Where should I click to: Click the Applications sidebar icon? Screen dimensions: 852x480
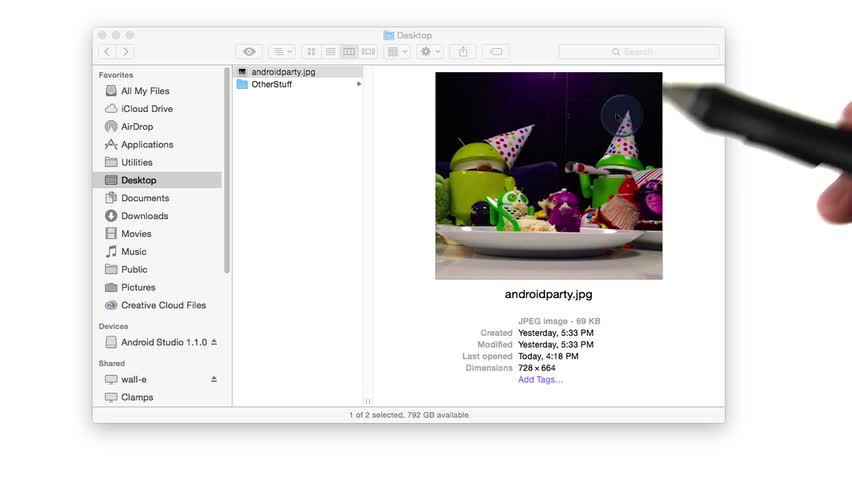pos(111,145)
